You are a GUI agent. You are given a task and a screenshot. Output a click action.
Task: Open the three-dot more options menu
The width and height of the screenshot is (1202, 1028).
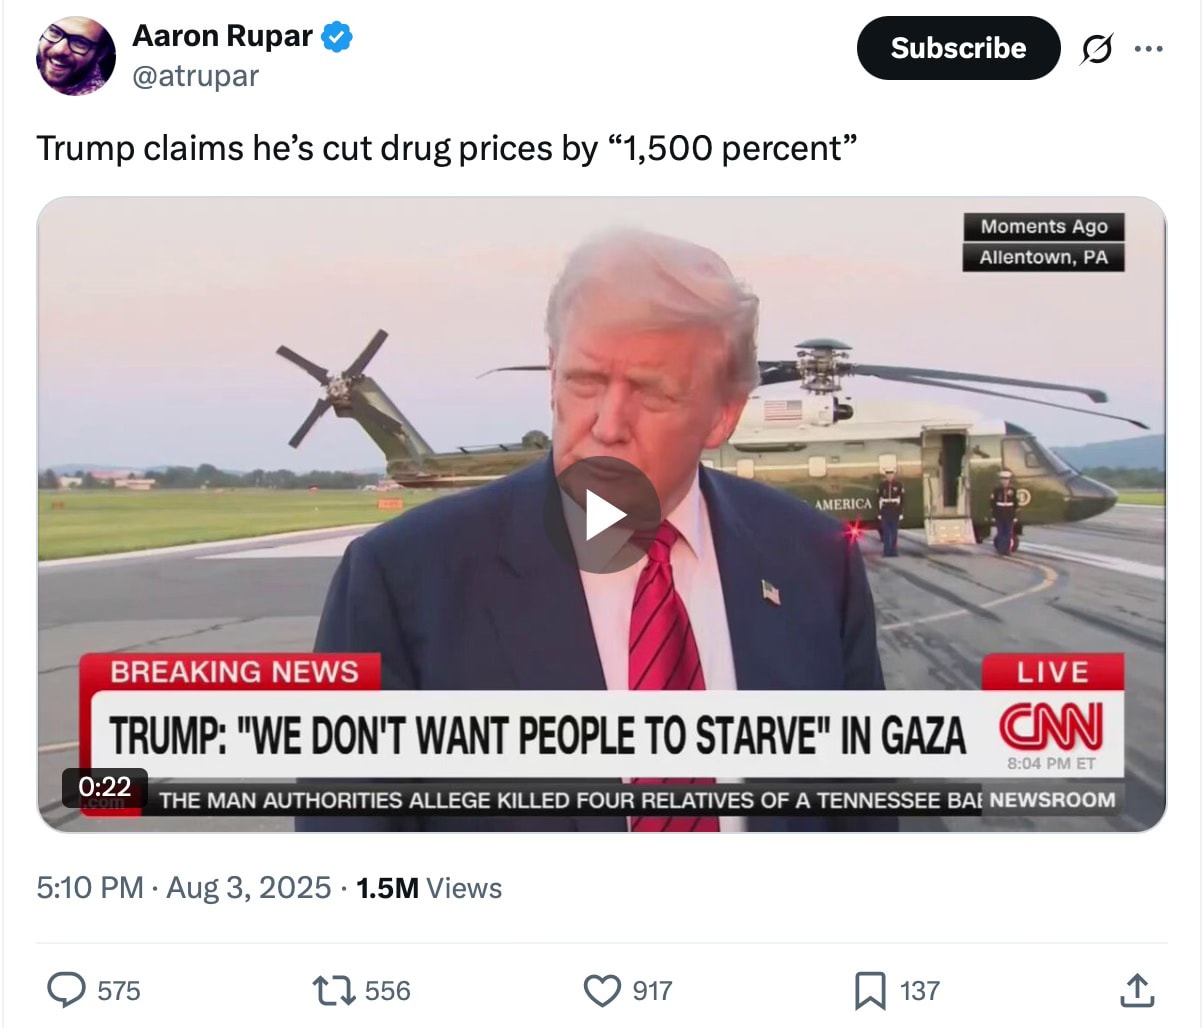(x=1148, y=48)
